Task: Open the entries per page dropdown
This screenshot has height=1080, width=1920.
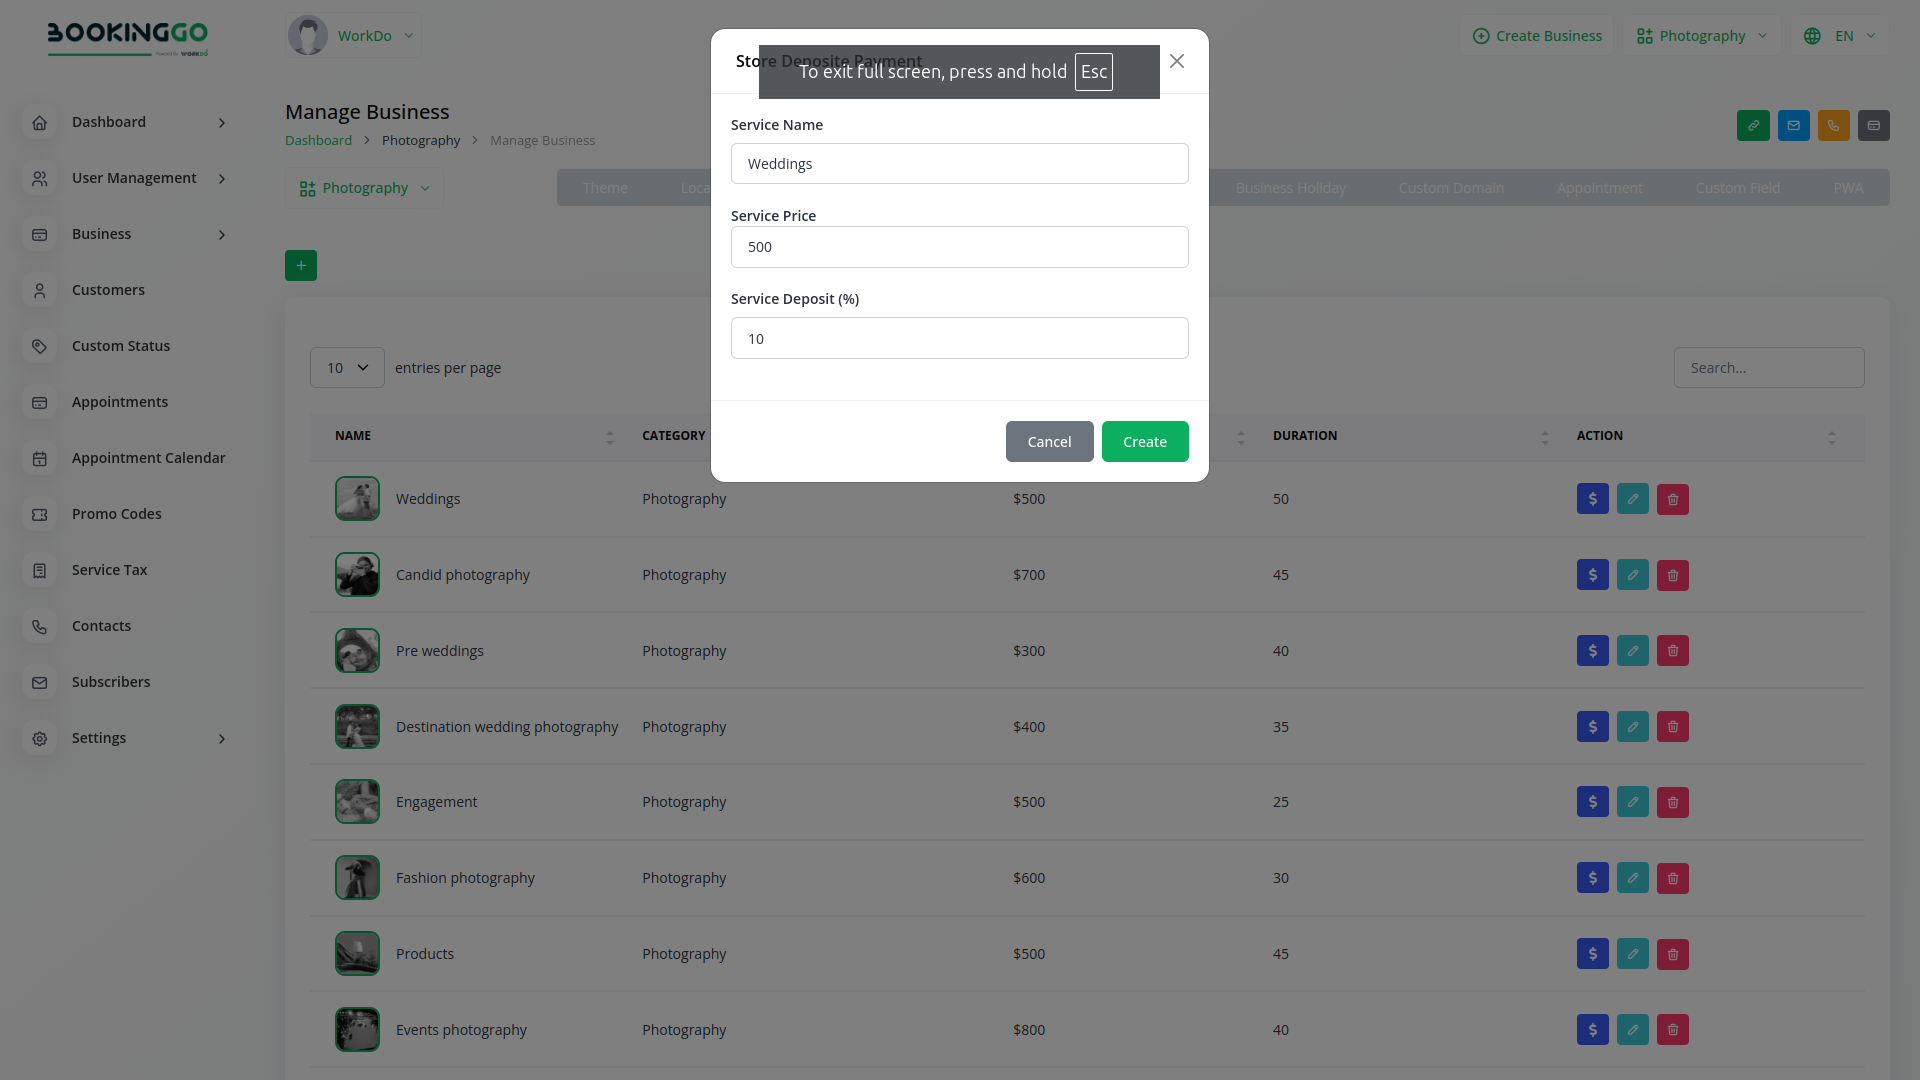Action: [x=347, y=368]
